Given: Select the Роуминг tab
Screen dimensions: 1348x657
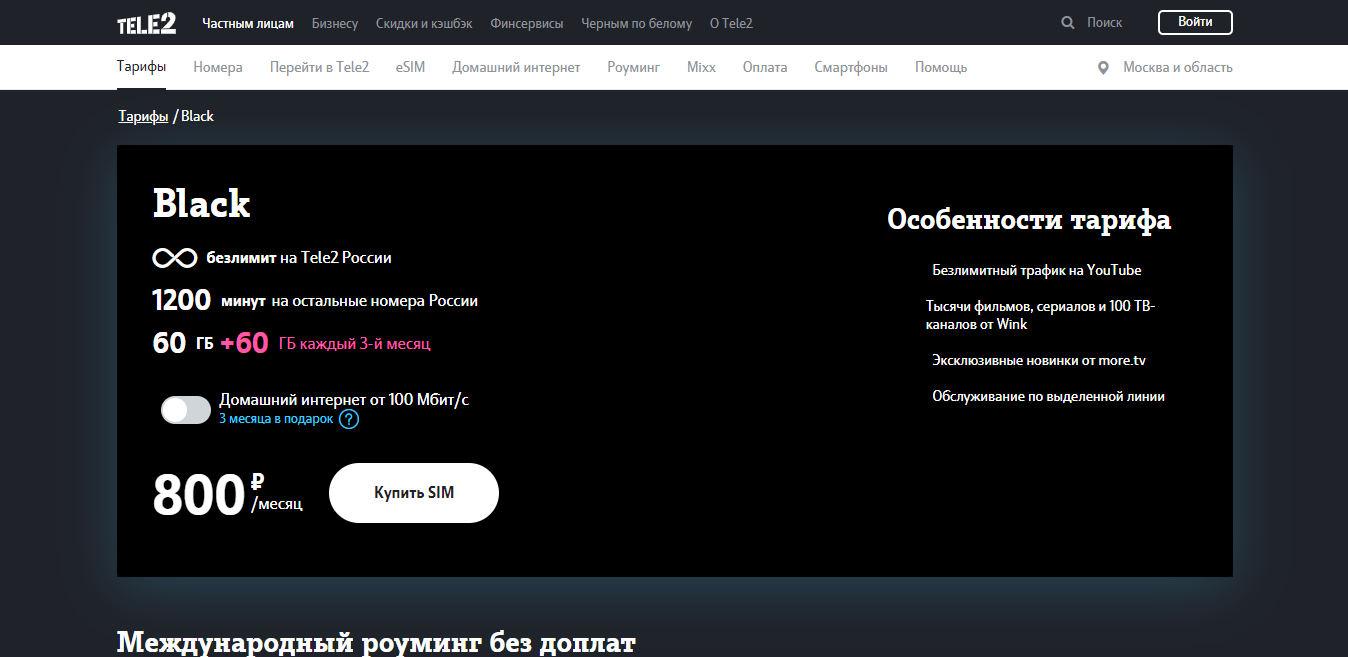Looking at the screenshot, I should (x=633, y=68).
